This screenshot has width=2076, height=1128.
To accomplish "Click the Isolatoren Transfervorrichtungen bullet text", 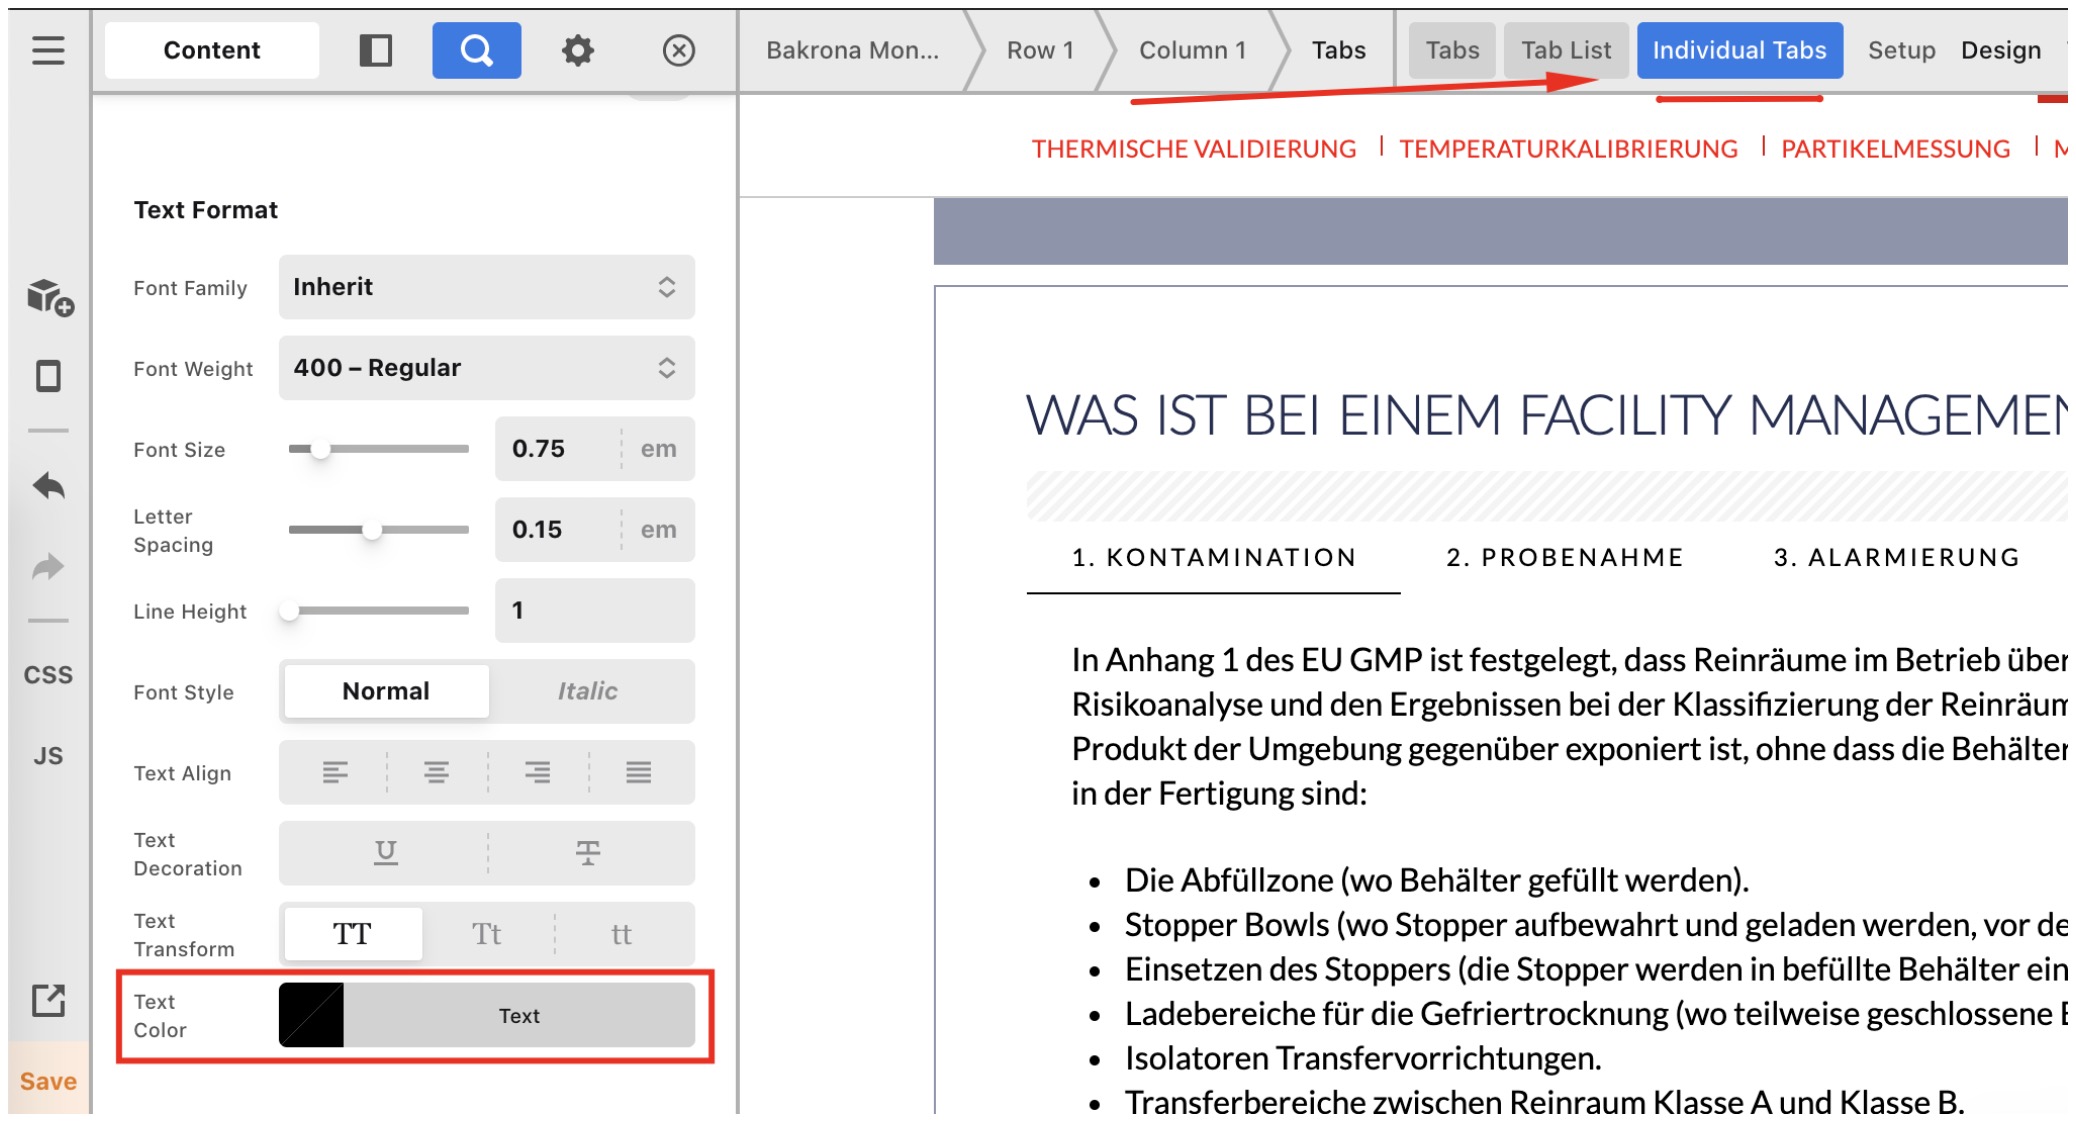I will point(1363,1058).
